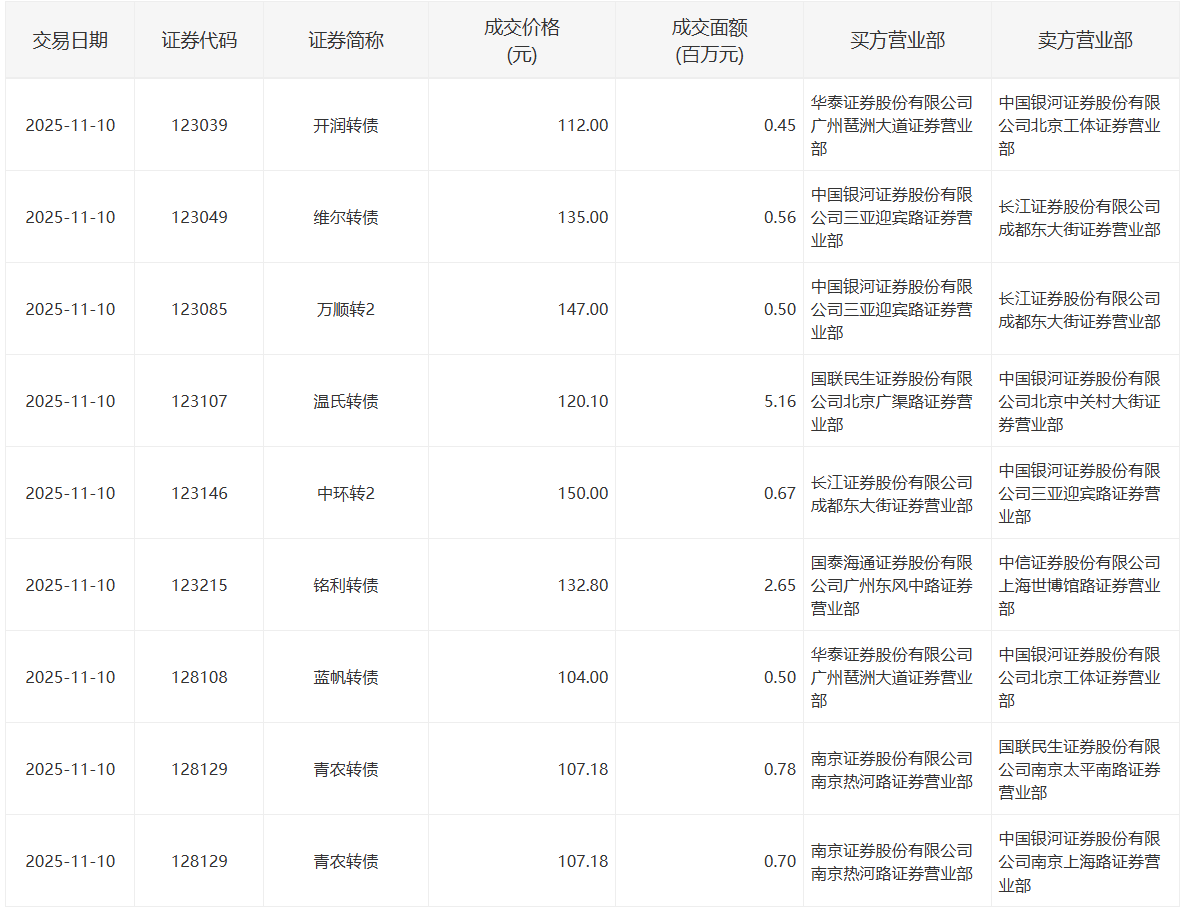
Task: Click the 中信证券 上海世博馆路 seller cell
Action: pos(1079,586)
